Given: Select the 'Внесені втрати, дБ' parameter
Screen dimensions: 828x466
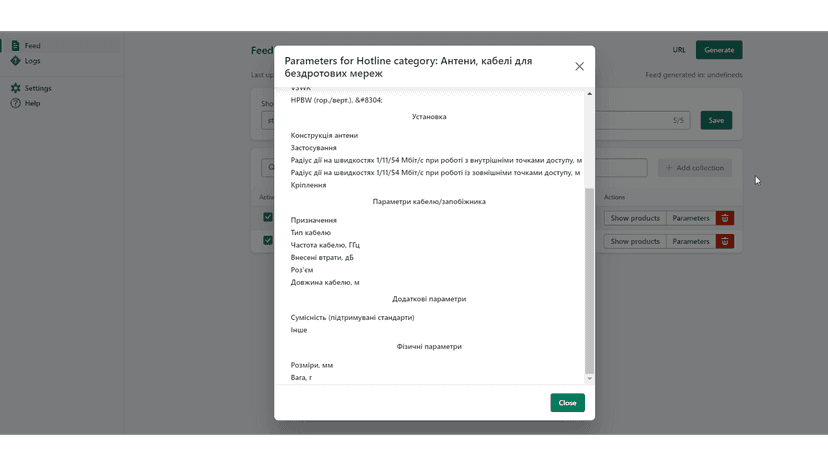Looking at the screenshot, I should (322, 257).
